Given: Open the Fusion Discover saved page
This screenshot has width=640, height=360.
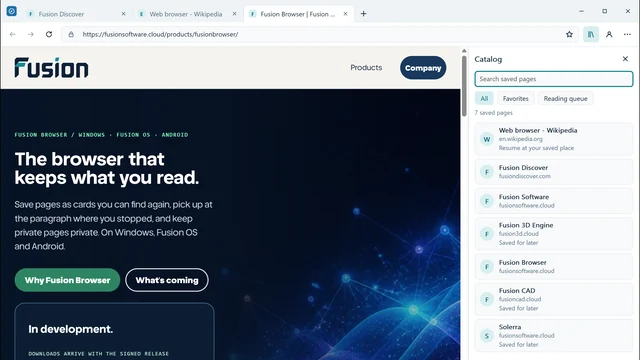Looking at the screenshot, I should click(553, 172).
